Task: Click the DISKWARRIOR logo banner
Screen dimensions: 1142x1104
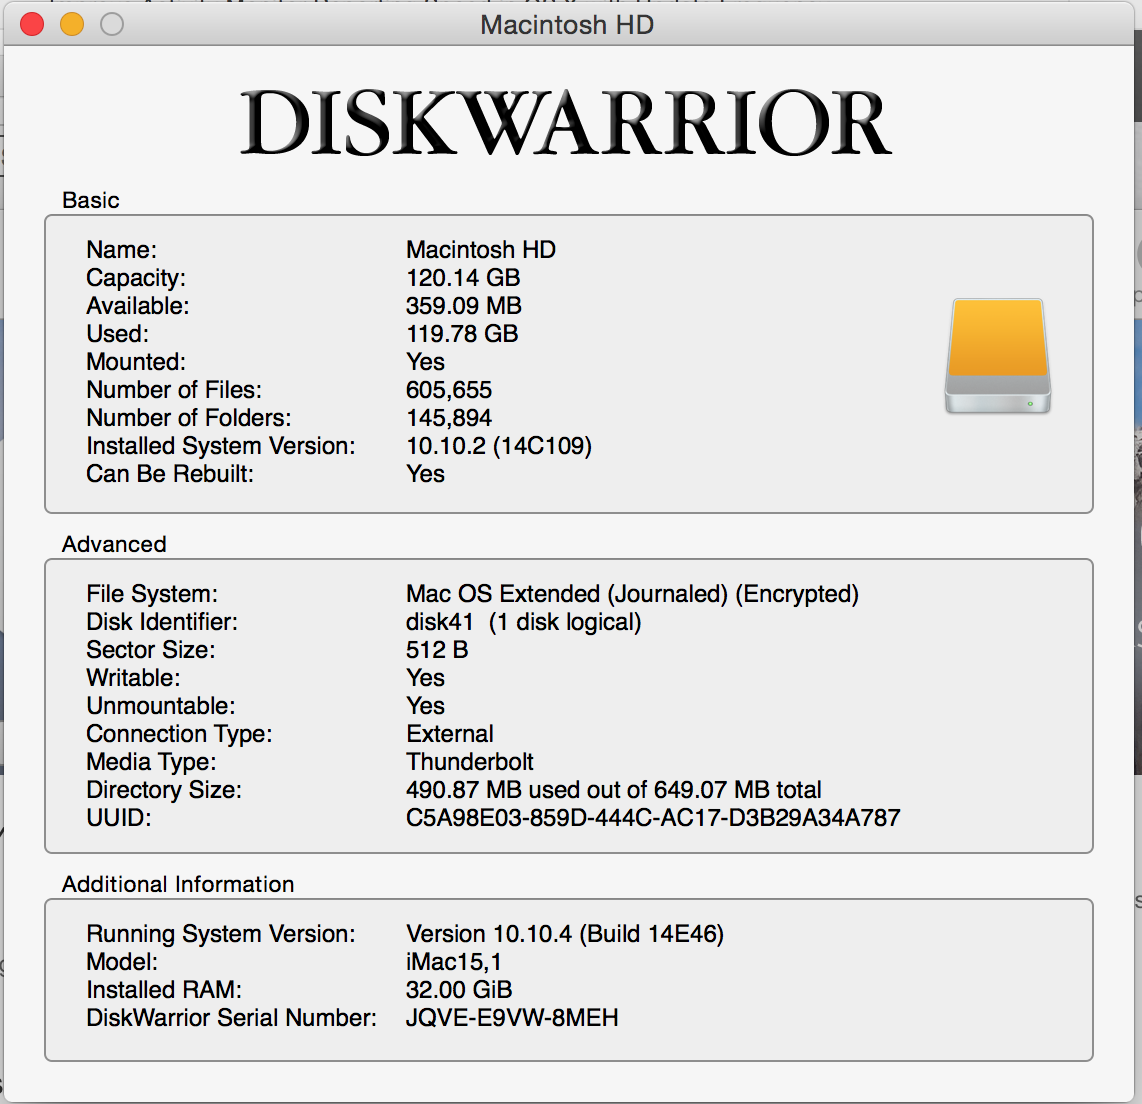Action: [x=566, y=122]
